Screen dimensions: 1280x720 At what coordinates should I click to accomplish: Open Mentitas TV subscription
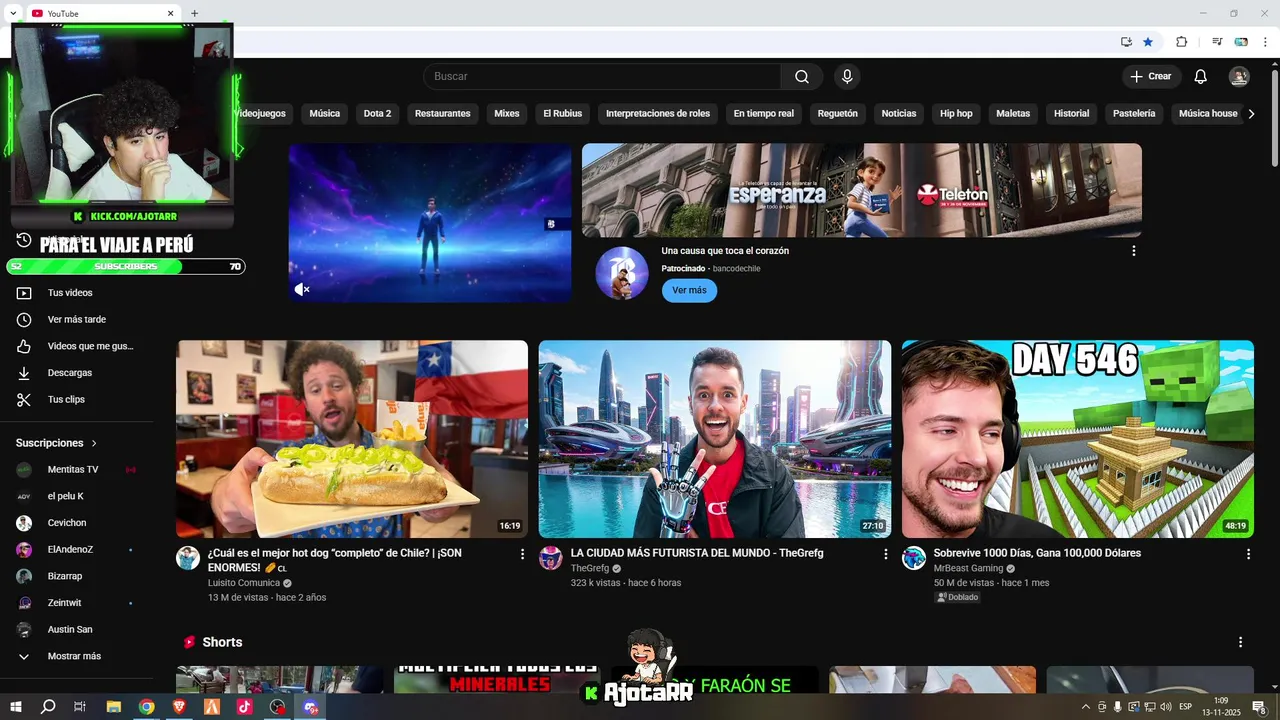tap(74, 469)
